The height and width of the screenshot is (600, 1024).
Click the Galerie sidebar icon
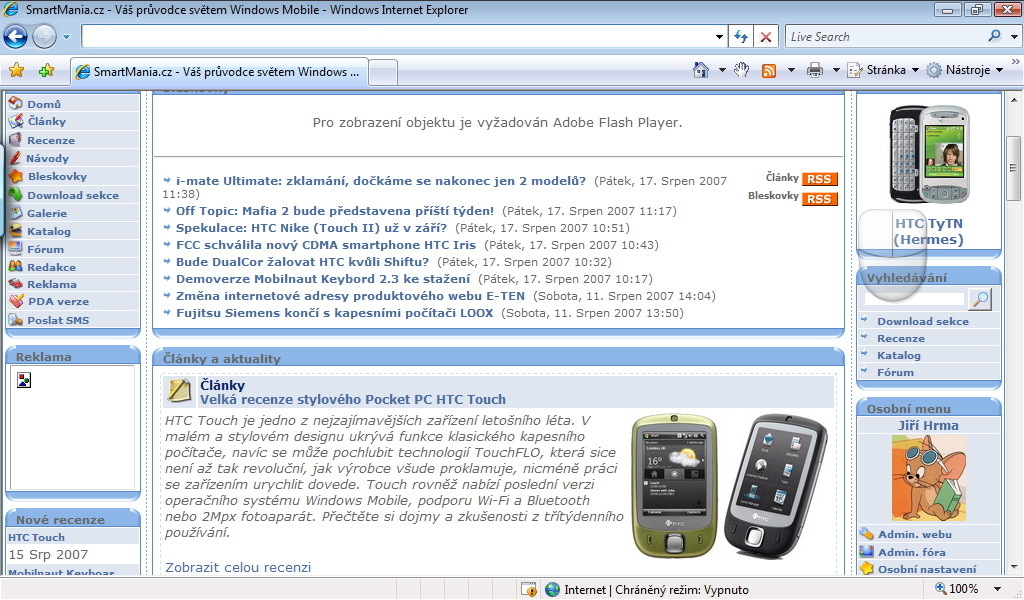(x=16, y=213)
